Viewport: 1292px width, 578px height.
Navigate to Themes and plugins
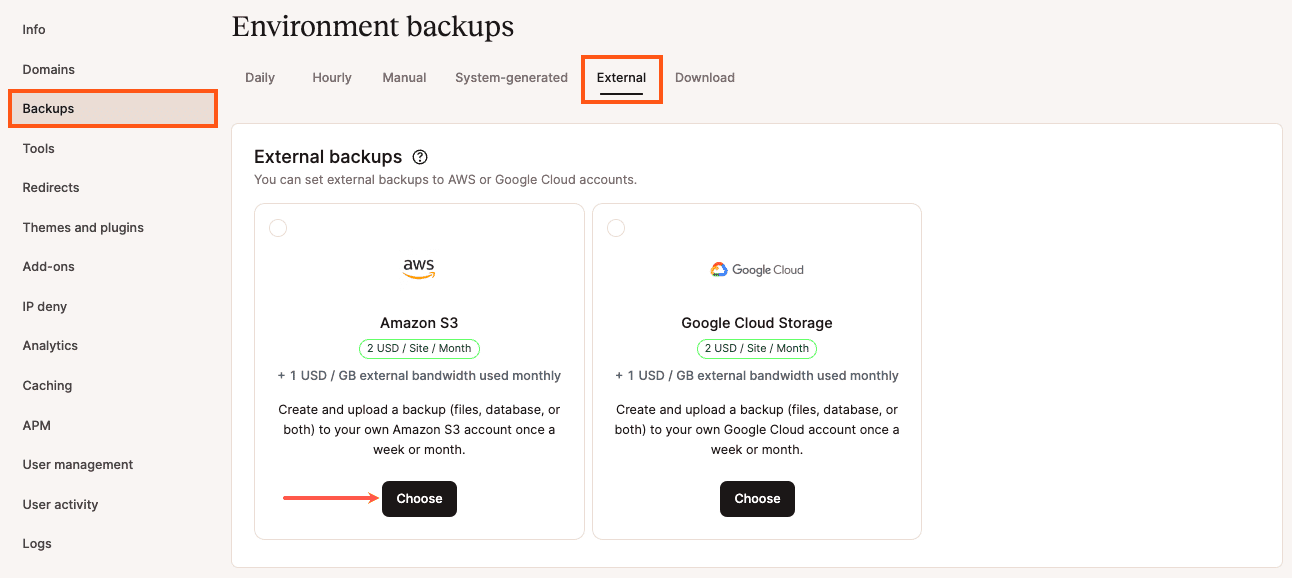83,227
